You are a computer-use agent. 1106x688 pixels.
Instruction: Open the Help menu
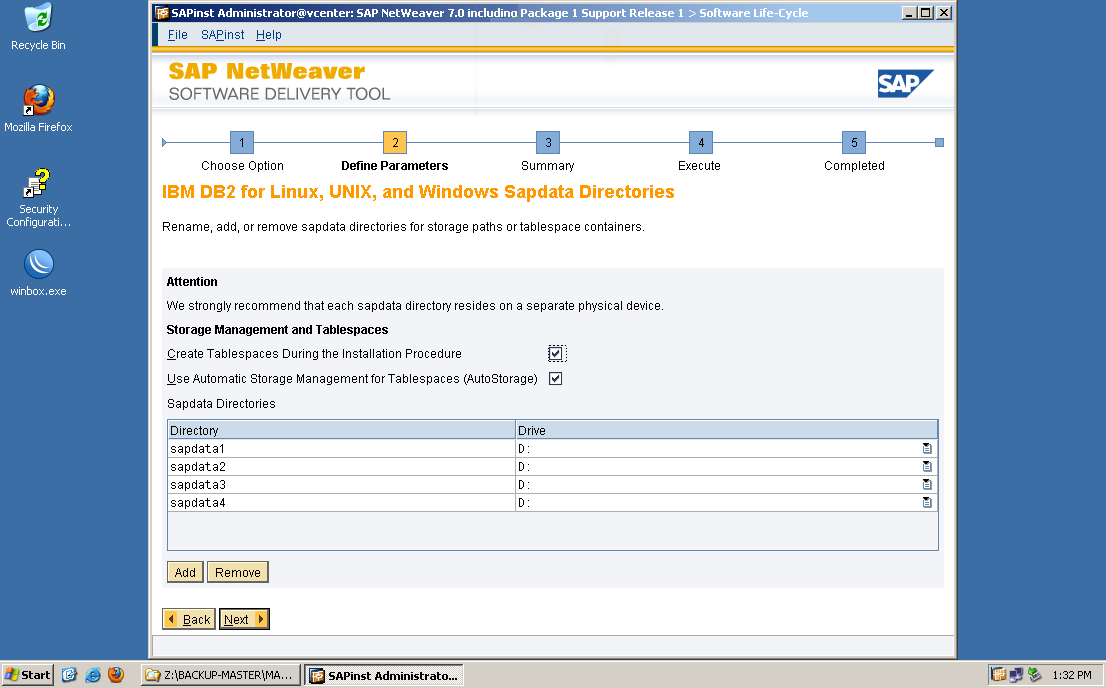268,35
